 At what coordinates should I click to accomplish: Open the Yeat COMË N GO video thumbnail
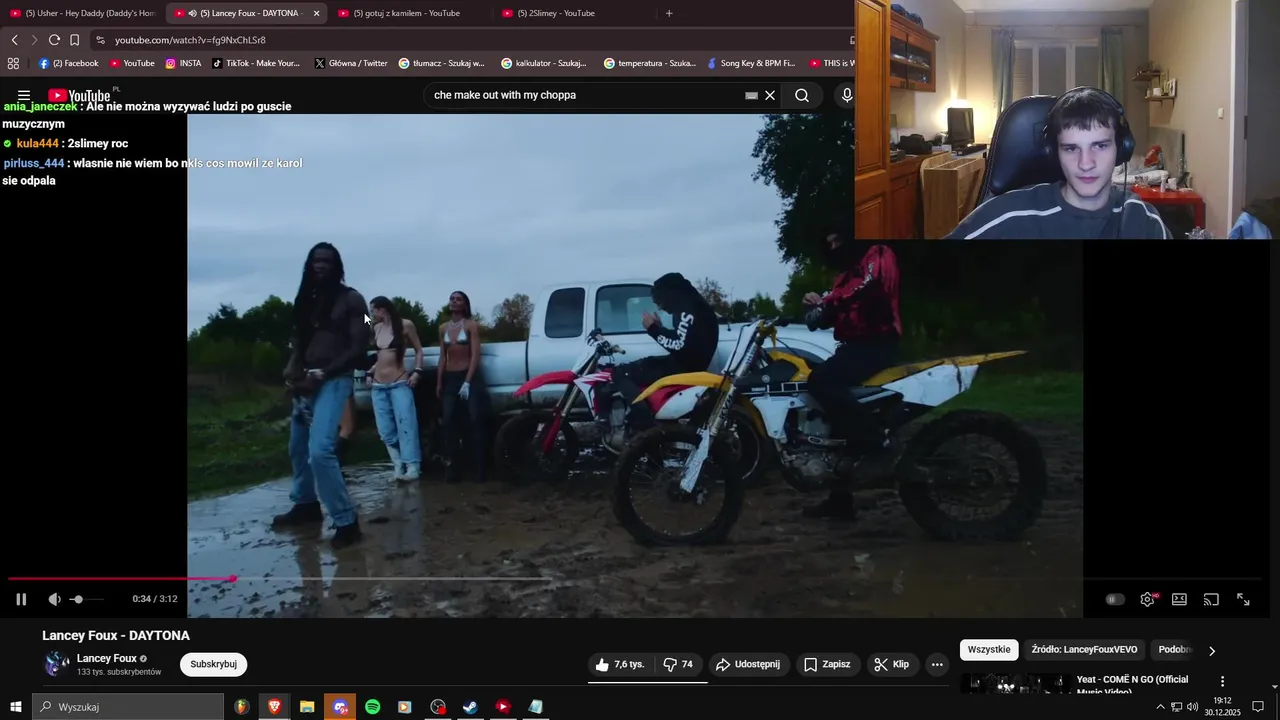(x=1015, y=685)
